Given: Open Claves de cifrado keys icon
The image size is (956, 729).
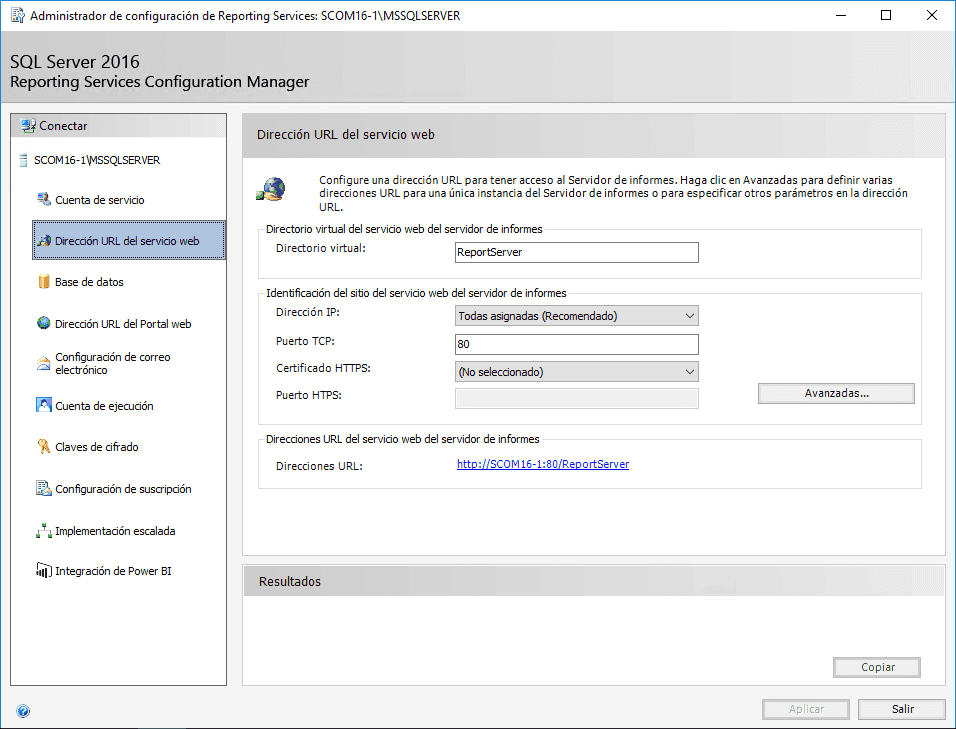Looking at the screenshot, I should click(x=43, y=446).
